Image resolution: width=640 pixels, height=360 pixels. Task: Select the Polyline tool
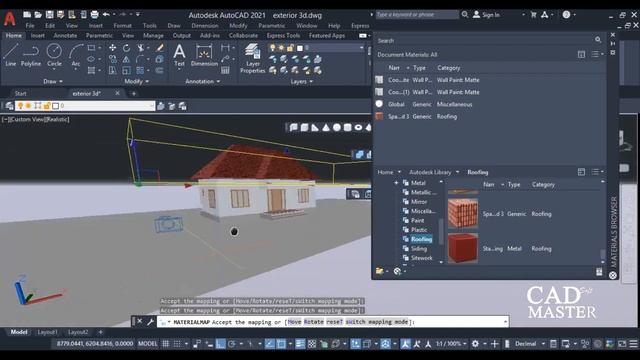point(31,55)
